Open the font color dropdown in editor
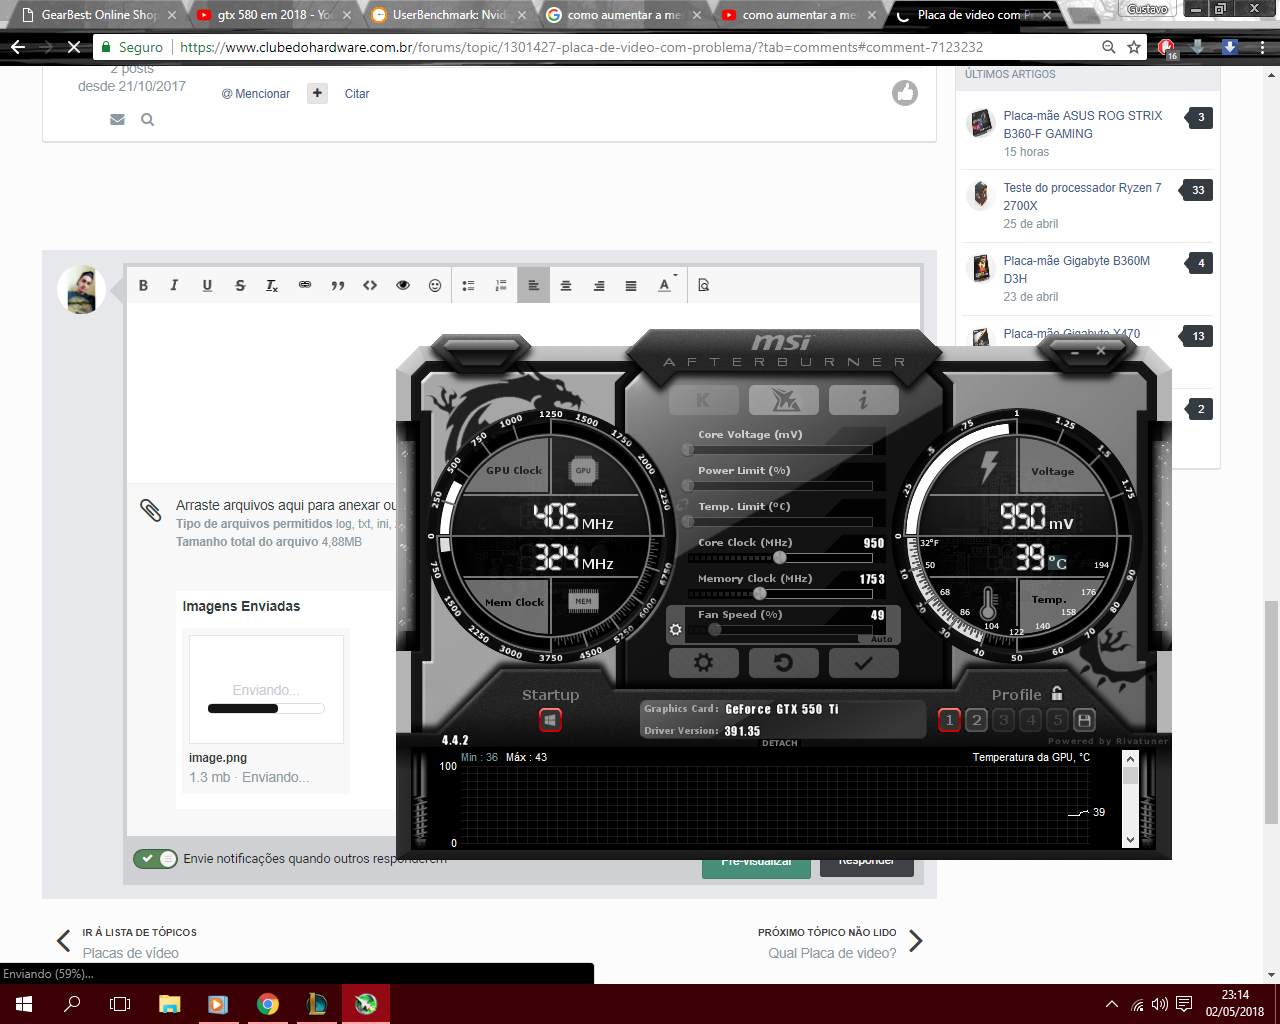1280x1024 pixels. pyautogui.click(x=666, y=286)
